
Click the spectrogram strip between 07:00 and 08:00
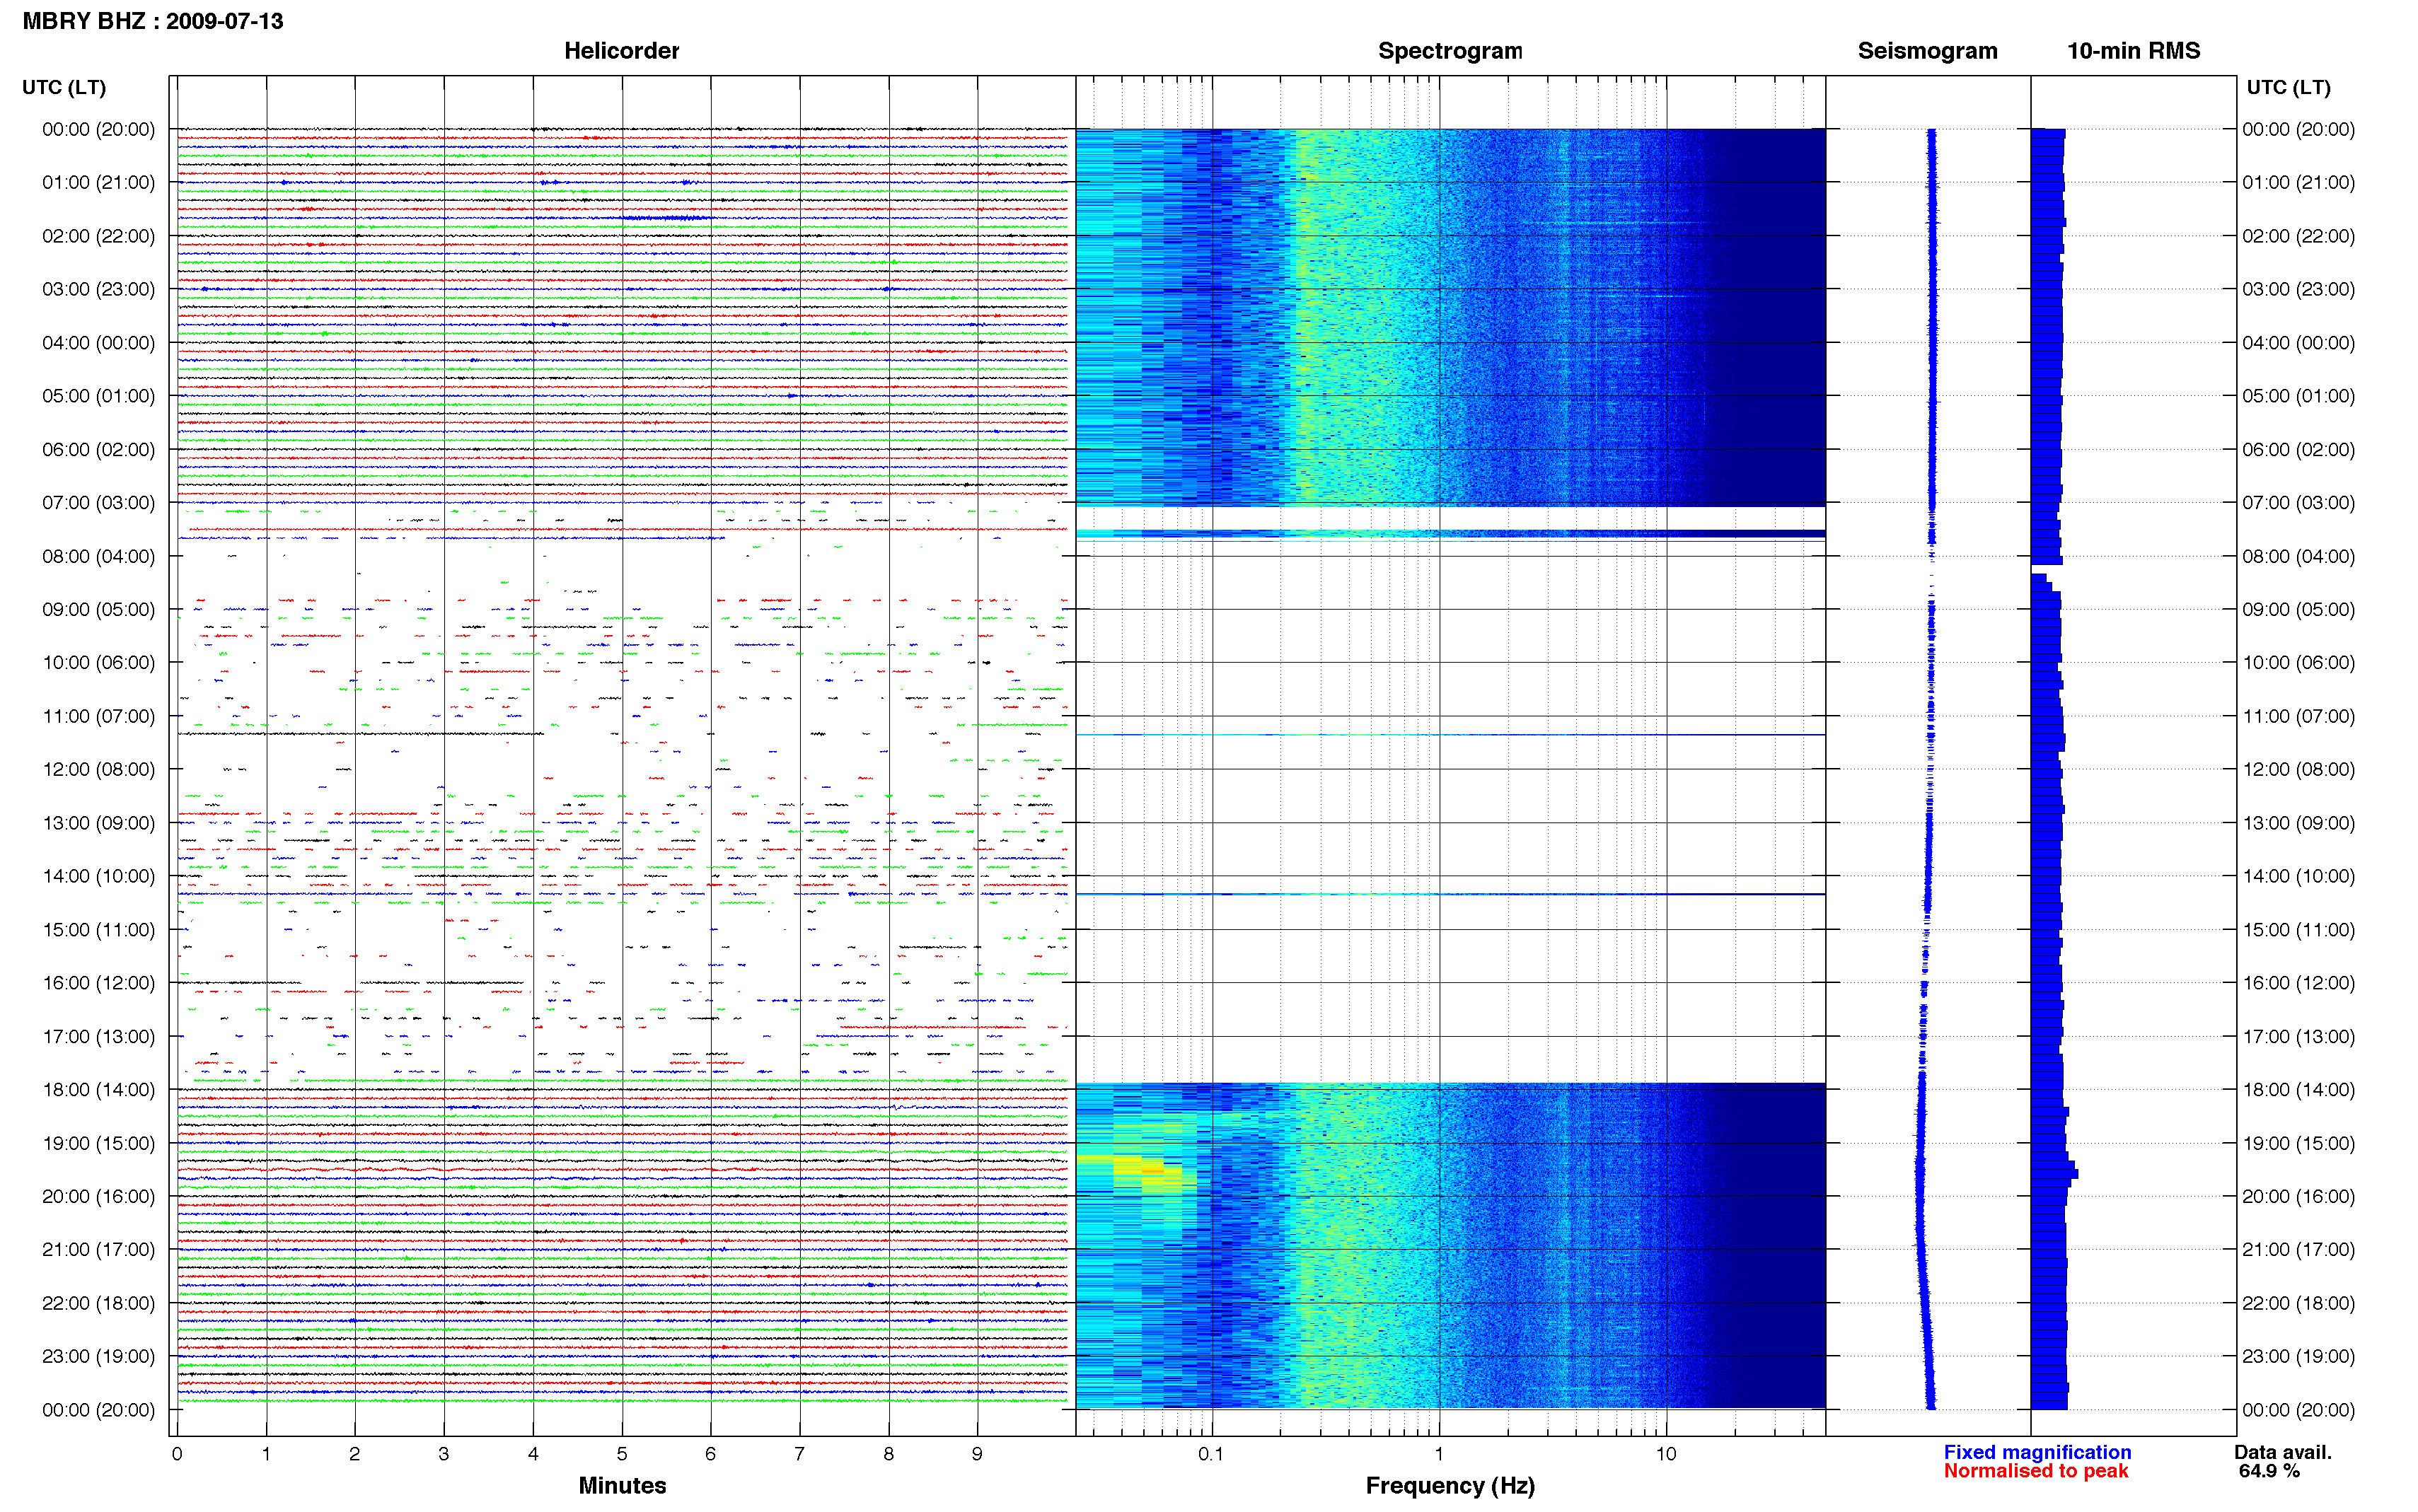(1450, 534)
